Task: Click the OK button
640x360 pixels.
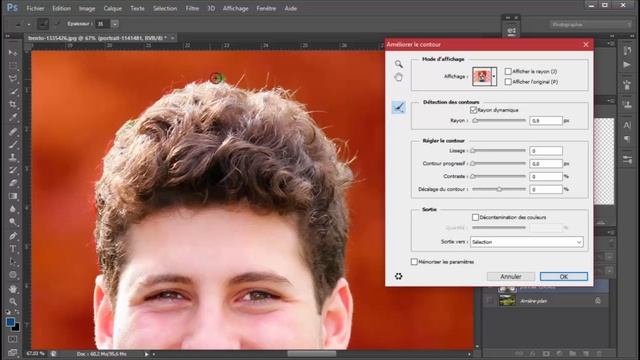Action: click(x=564, y=276)
